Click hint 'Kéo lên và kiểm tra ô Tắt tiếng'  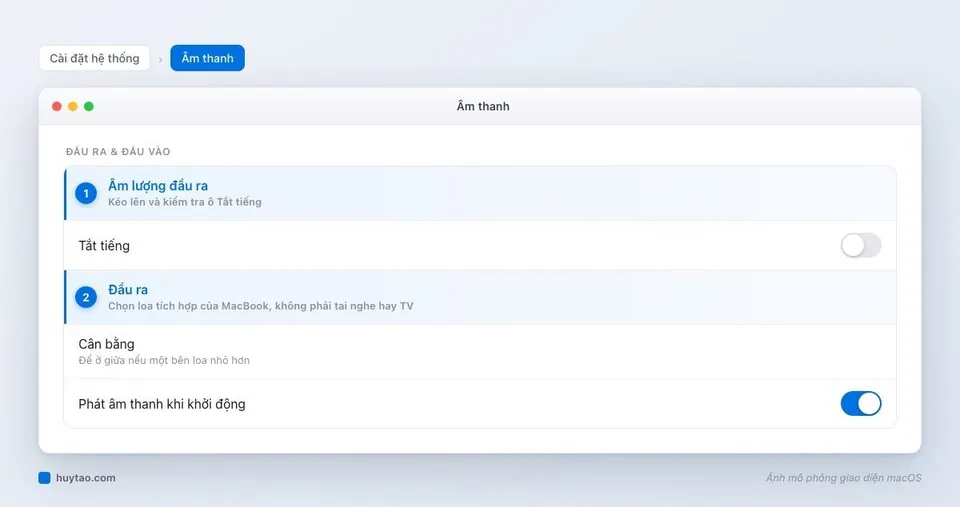tap(185, 202)
